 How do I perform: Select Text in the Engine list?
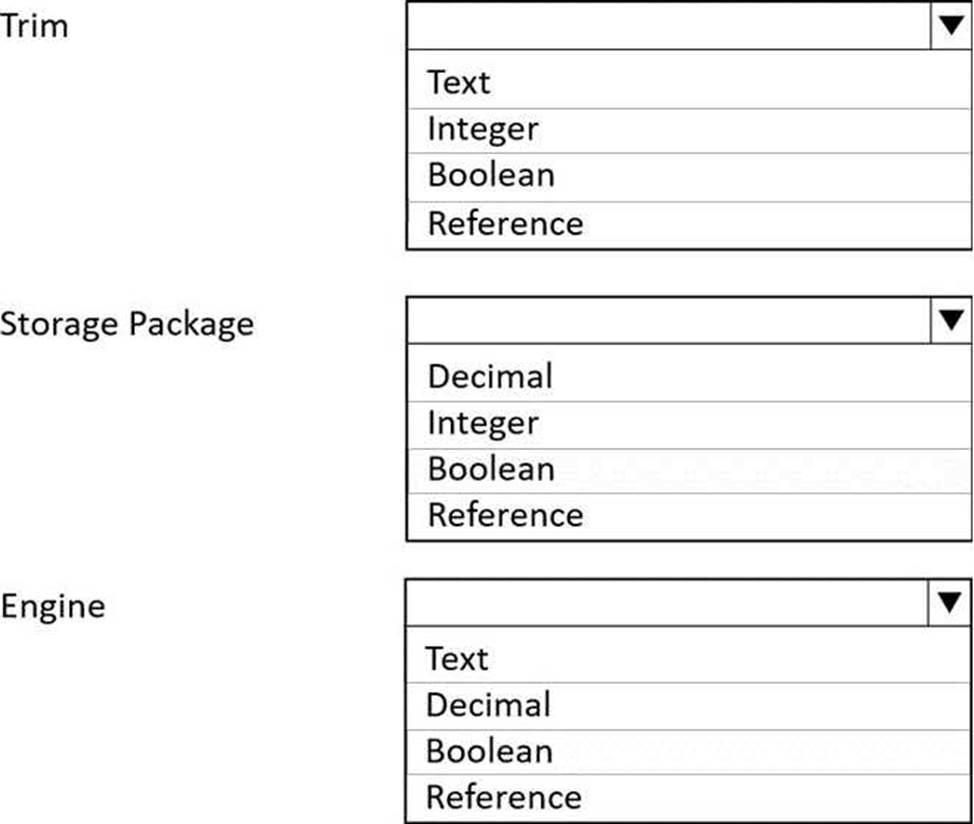coord(688,659)
